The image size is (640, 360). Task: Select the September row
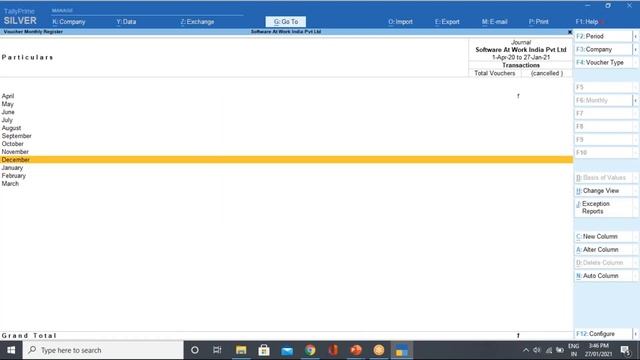coord(286,136)
